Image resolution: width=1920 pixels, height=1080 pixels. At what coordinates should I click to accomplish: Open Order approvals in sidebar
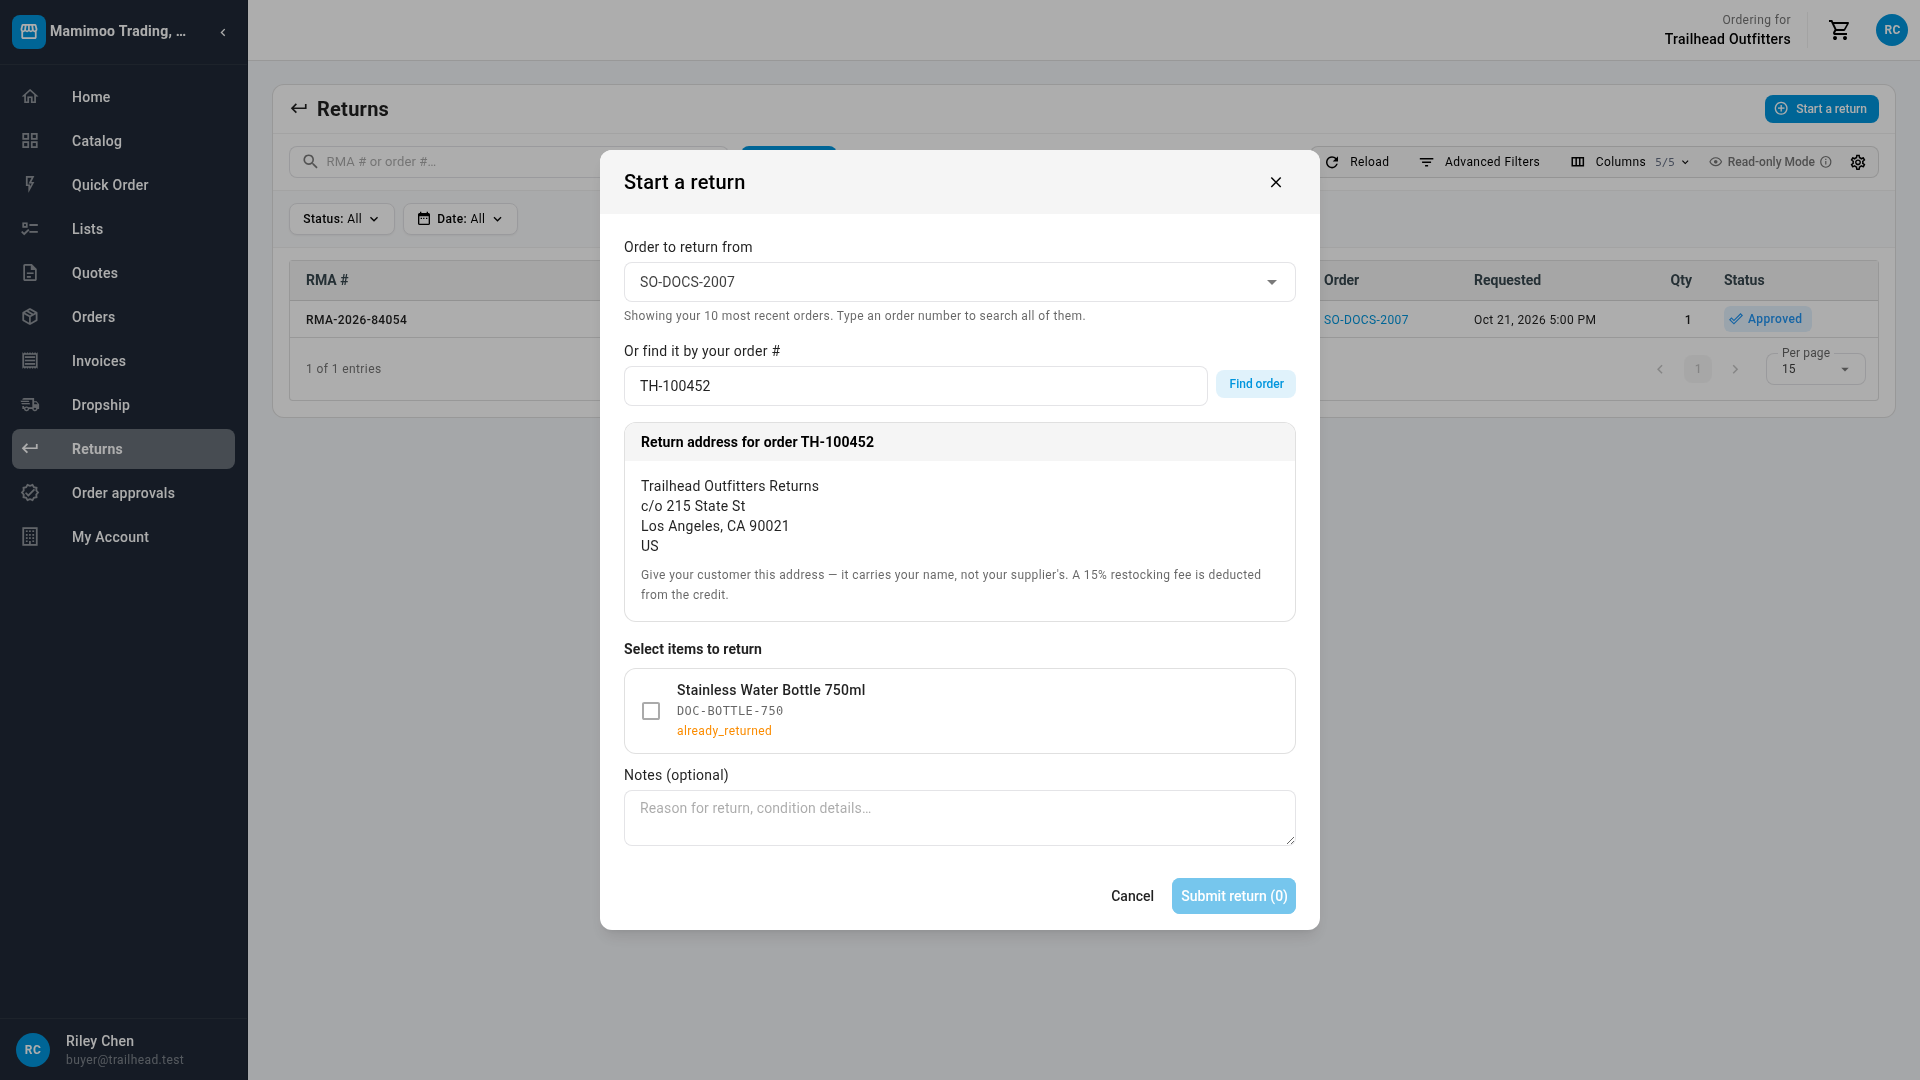(x=124, y=493)
